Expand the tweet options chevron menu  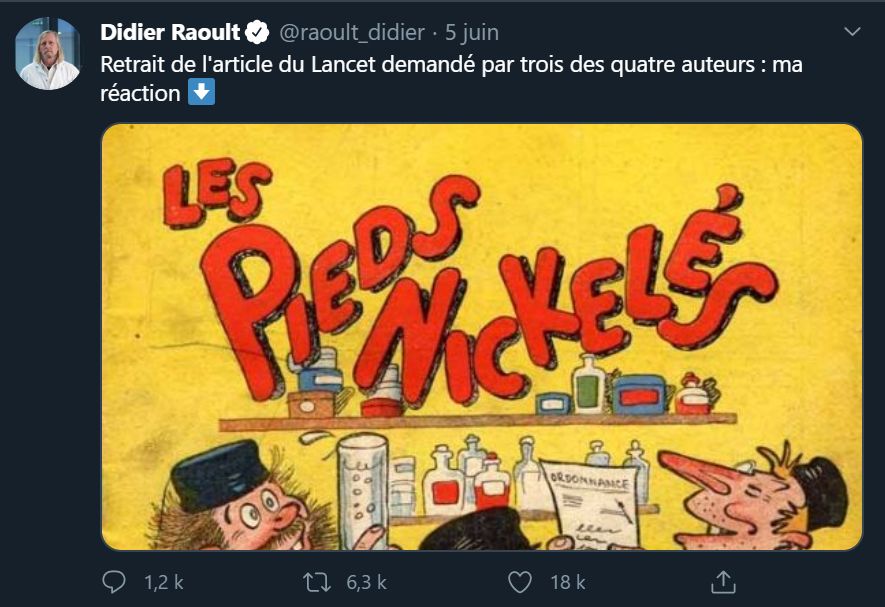852,33
